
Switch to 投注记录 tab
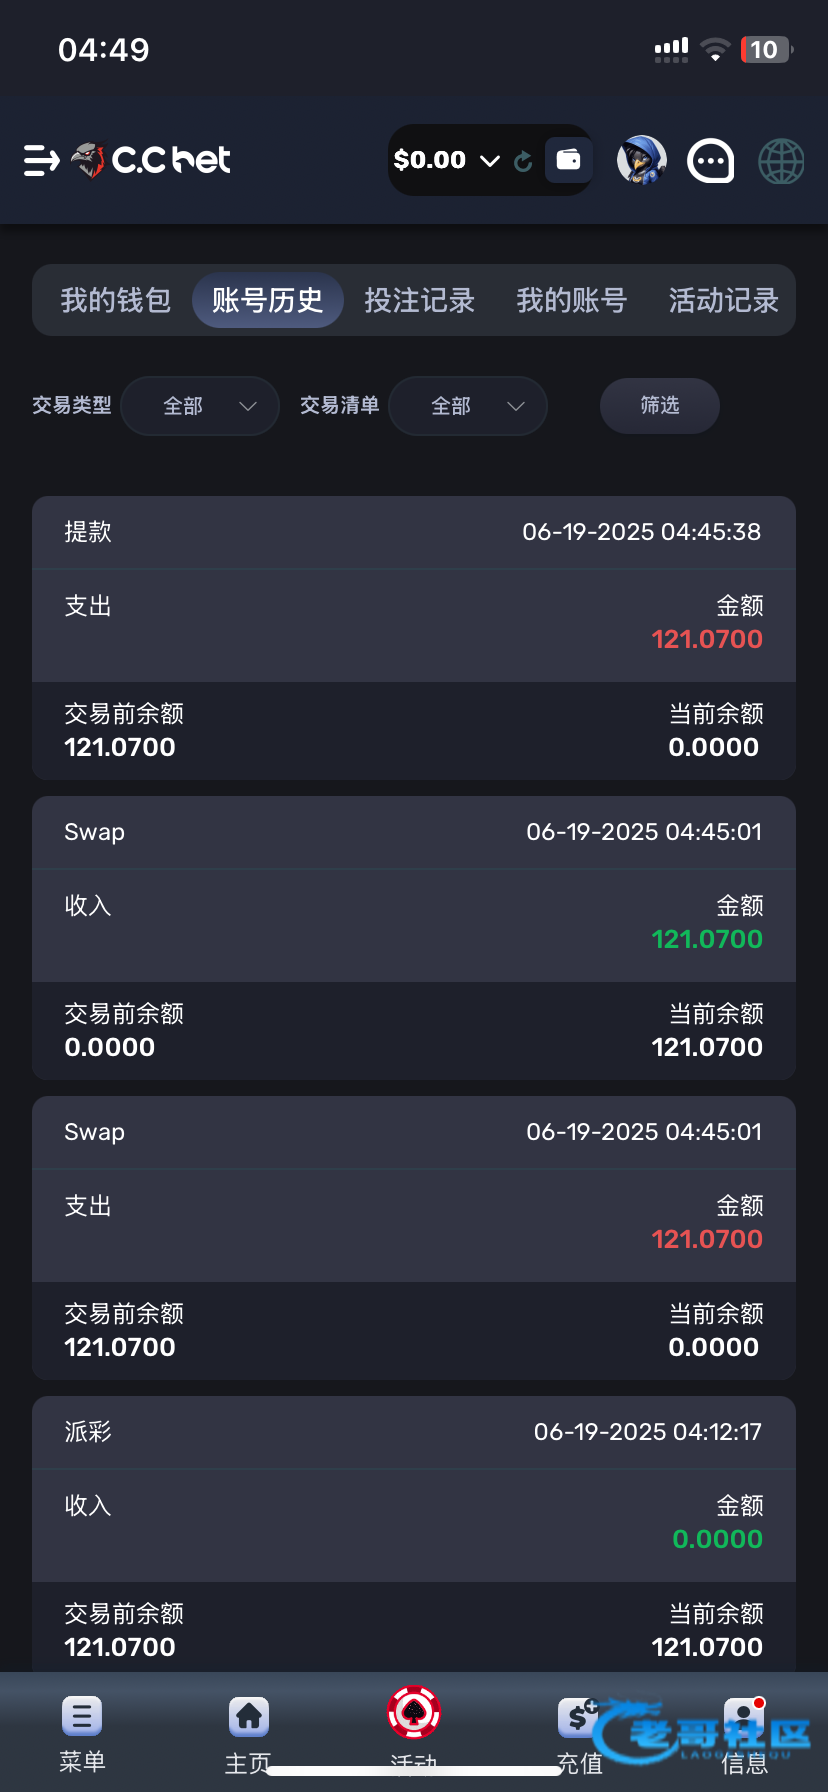420,300
